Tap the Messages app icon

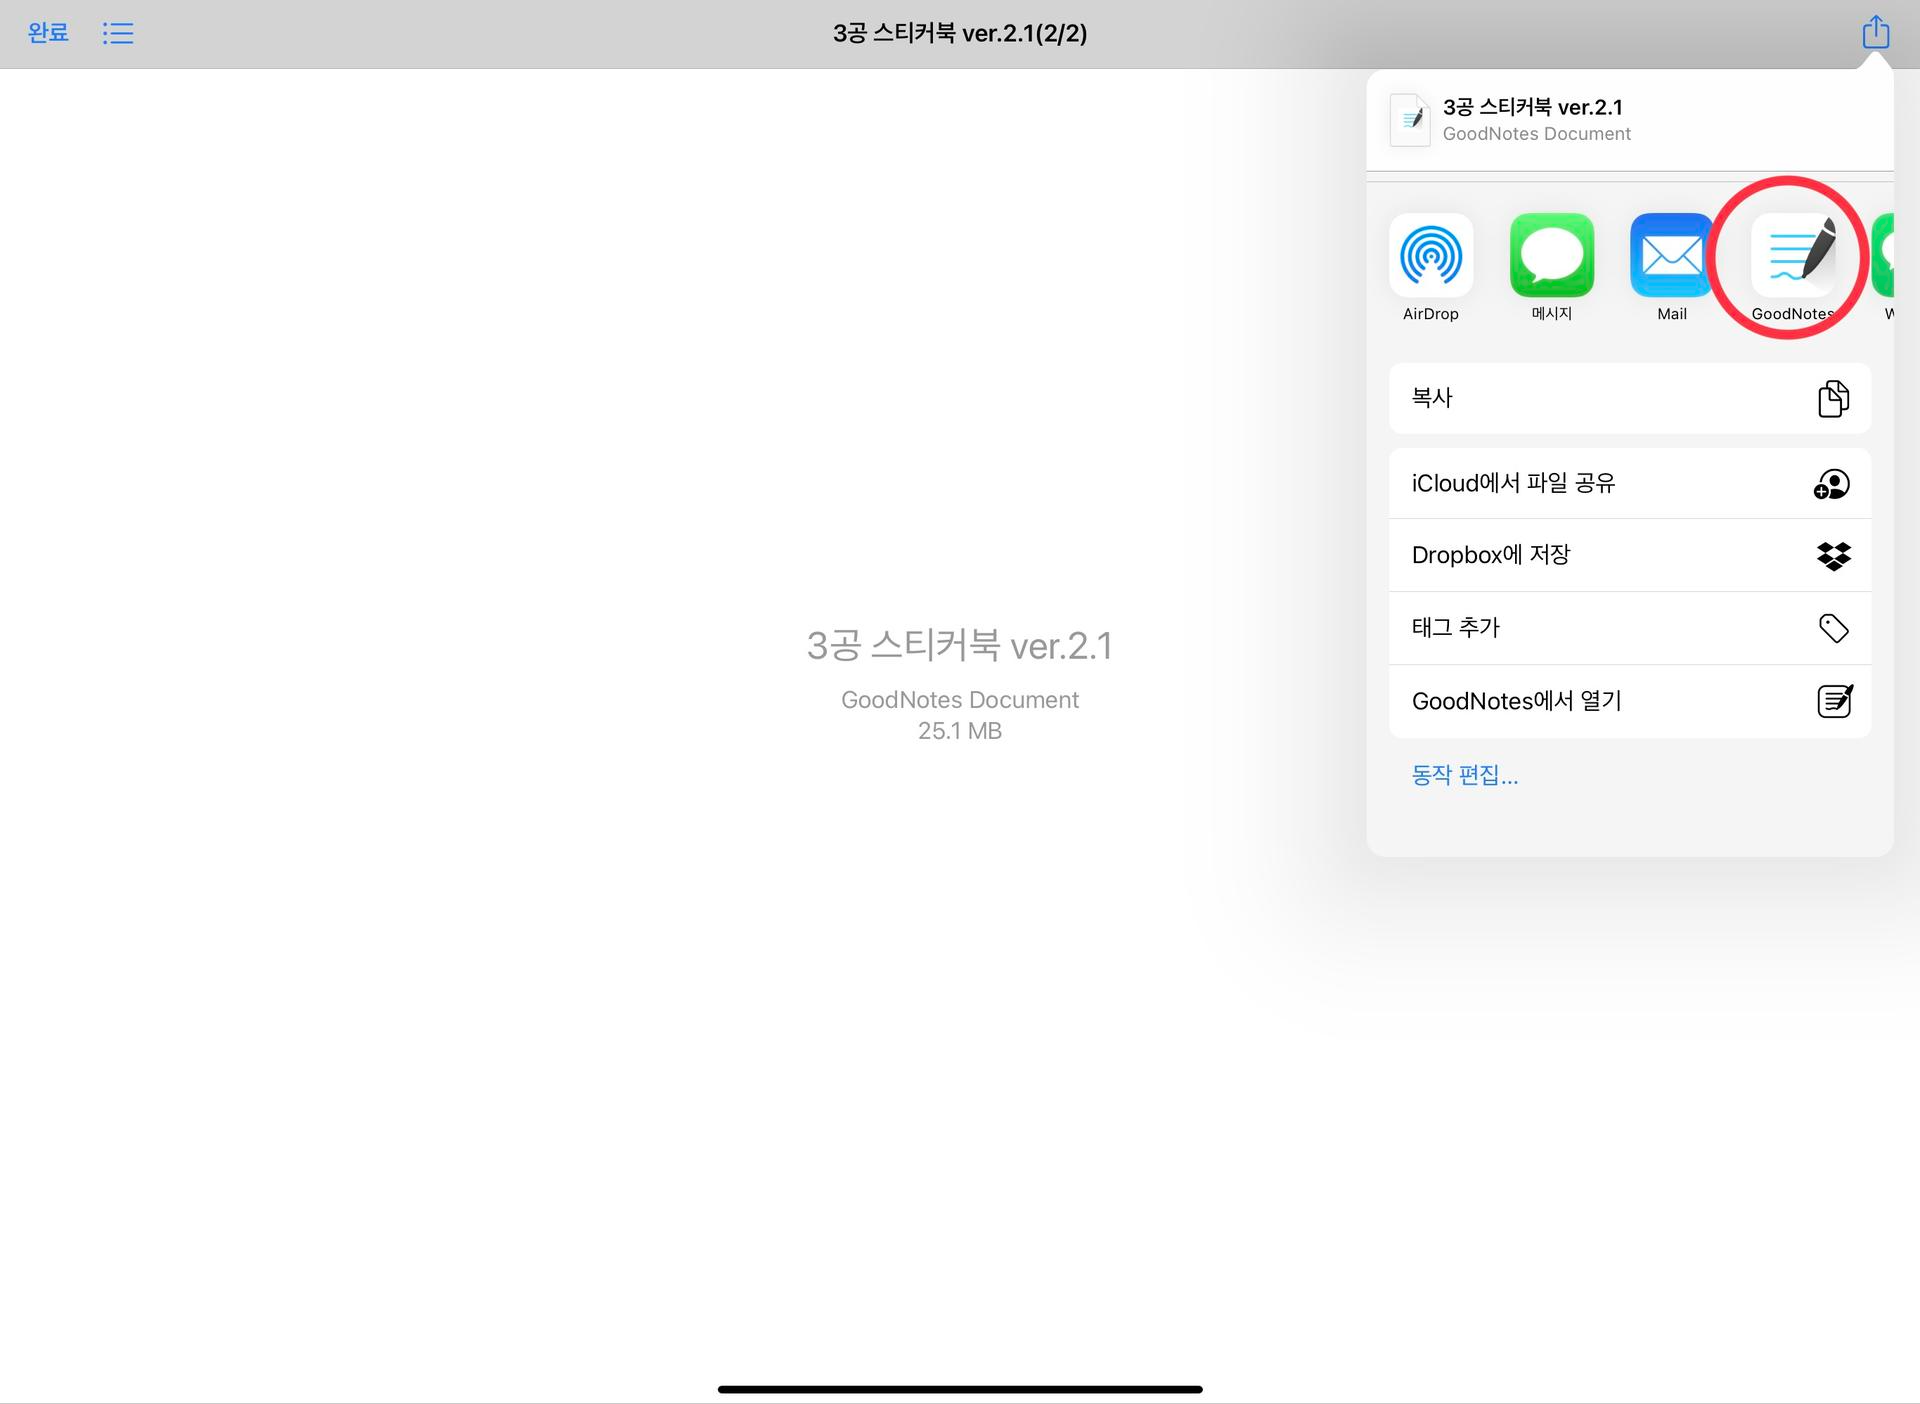pos(1552,253)
